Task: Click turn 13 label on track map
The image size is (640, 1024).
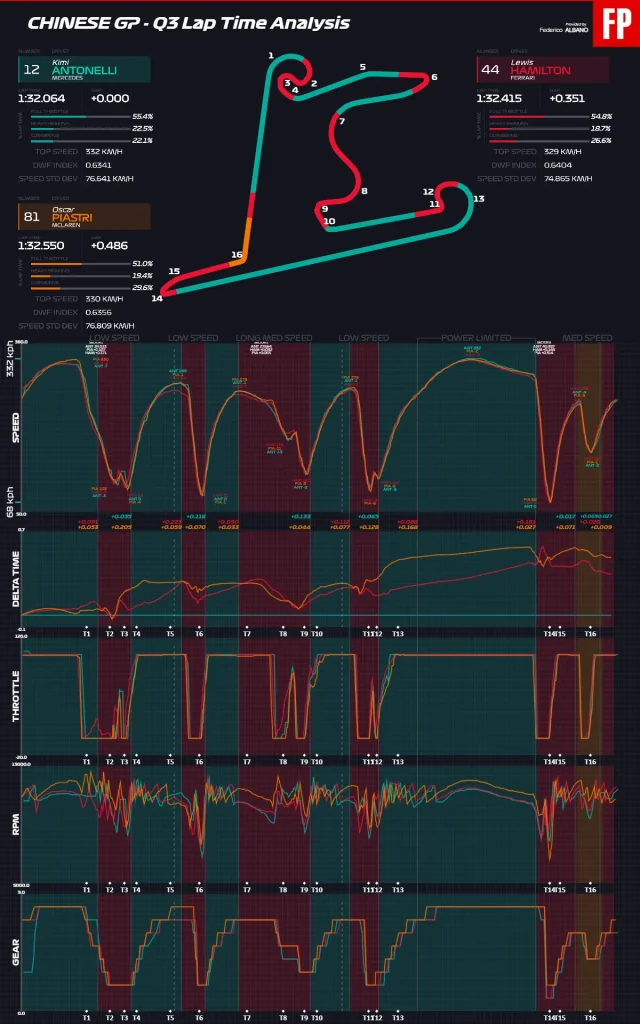Action: (479, 199)
